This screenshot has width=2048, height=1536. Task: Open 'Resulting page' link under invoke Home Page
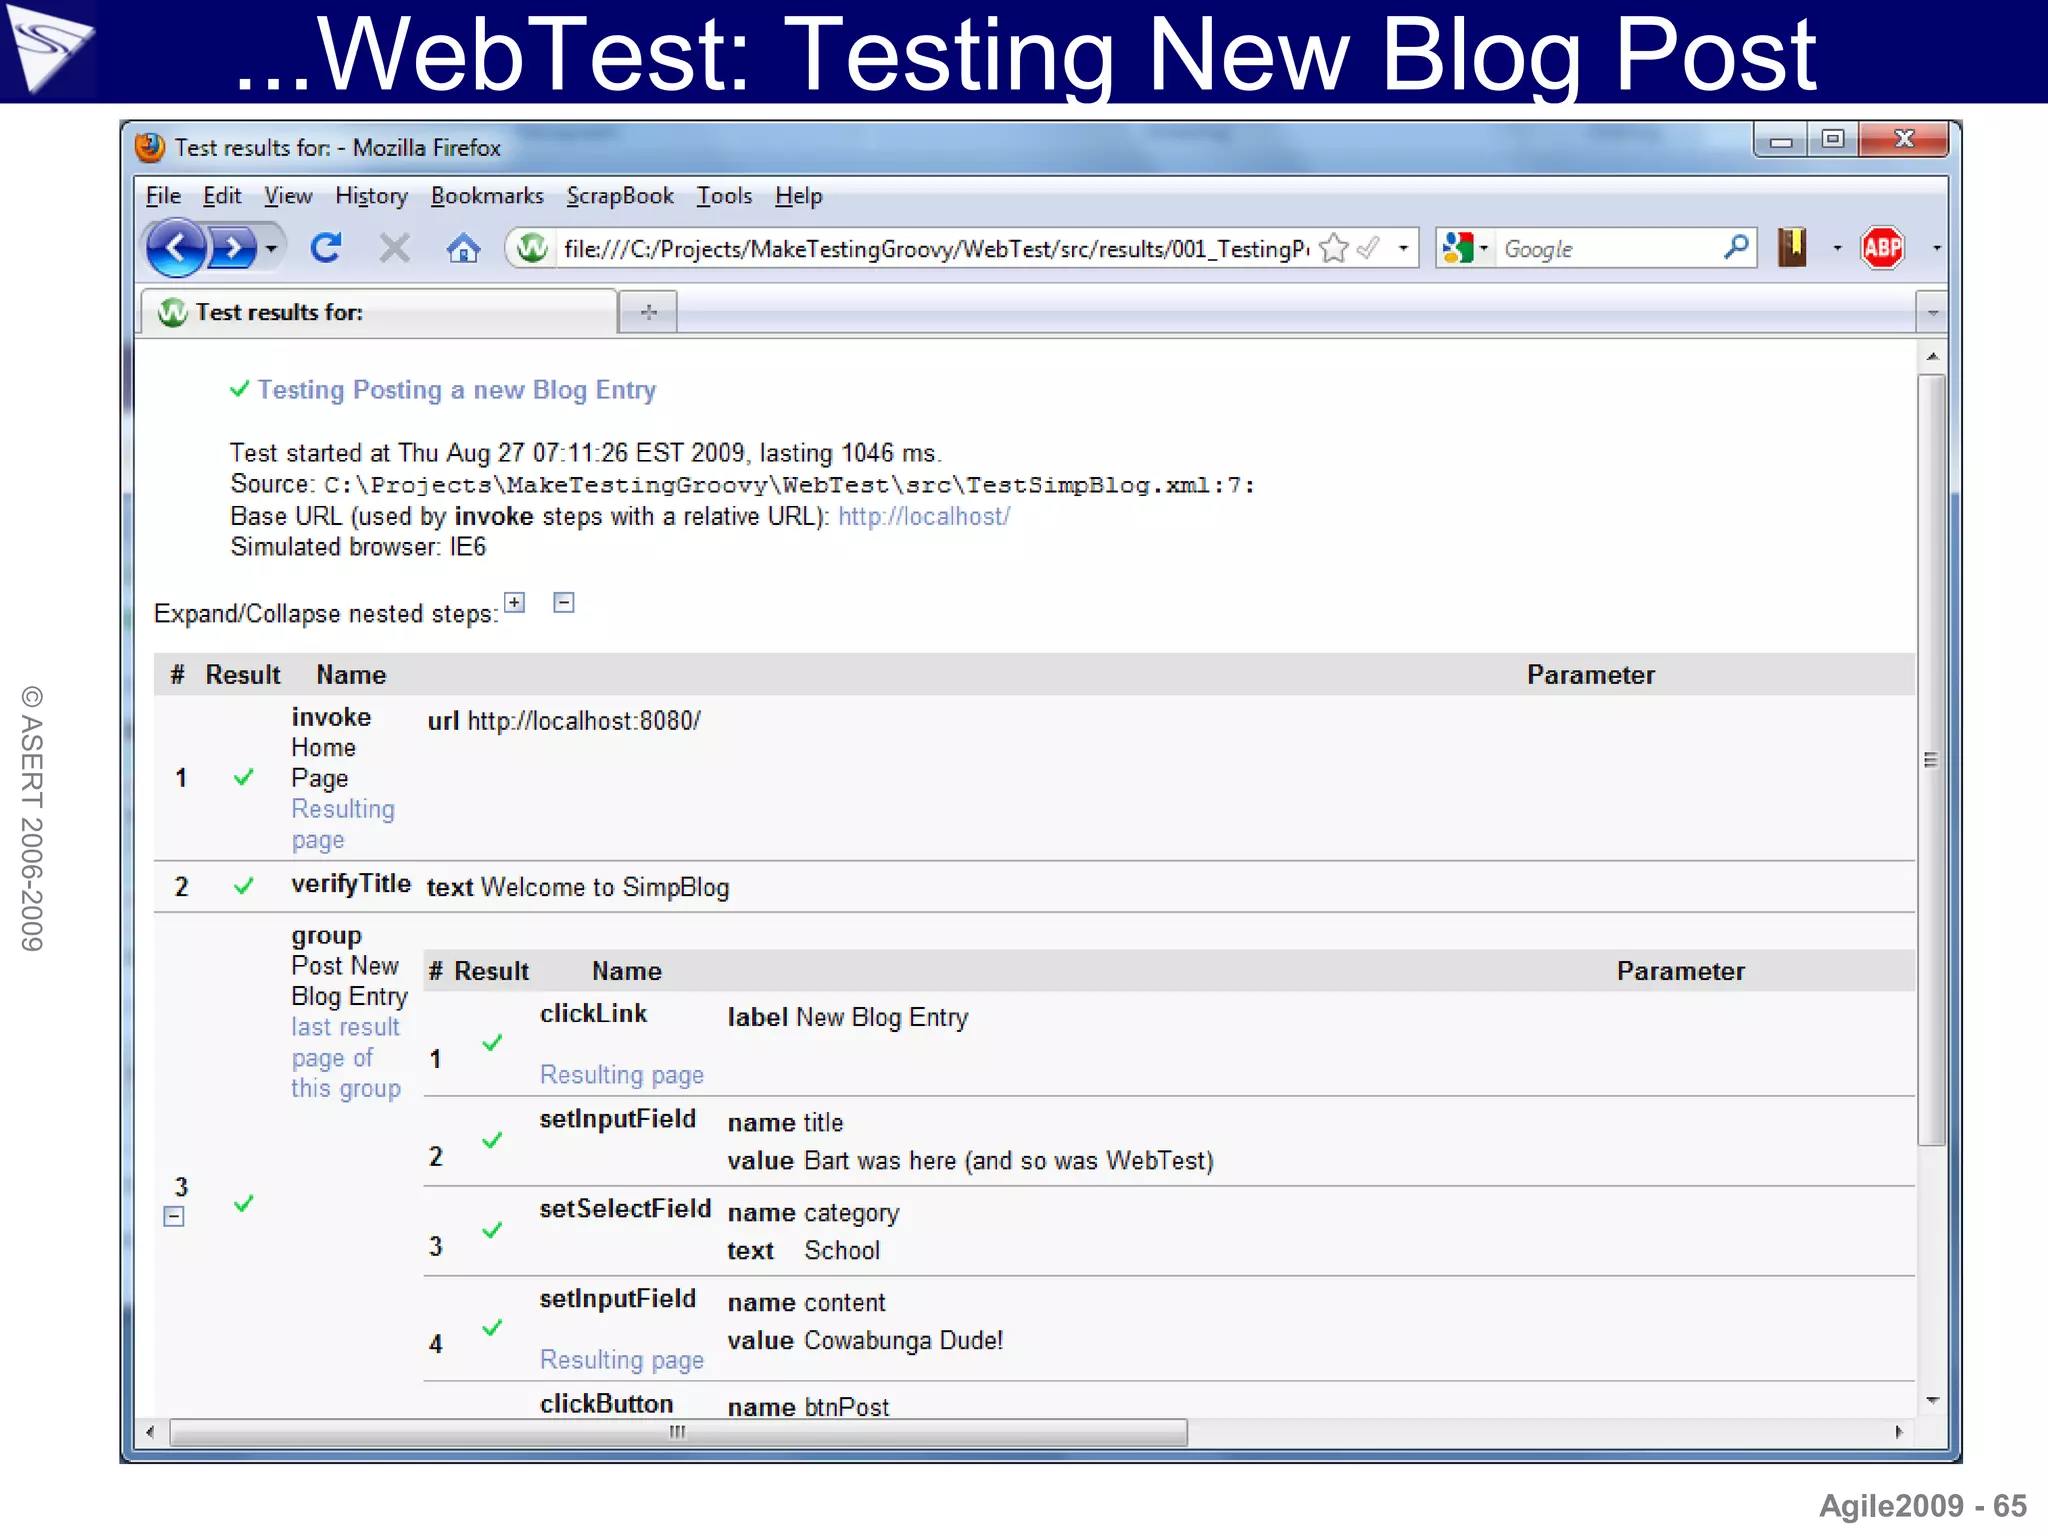tap(343, 824)
